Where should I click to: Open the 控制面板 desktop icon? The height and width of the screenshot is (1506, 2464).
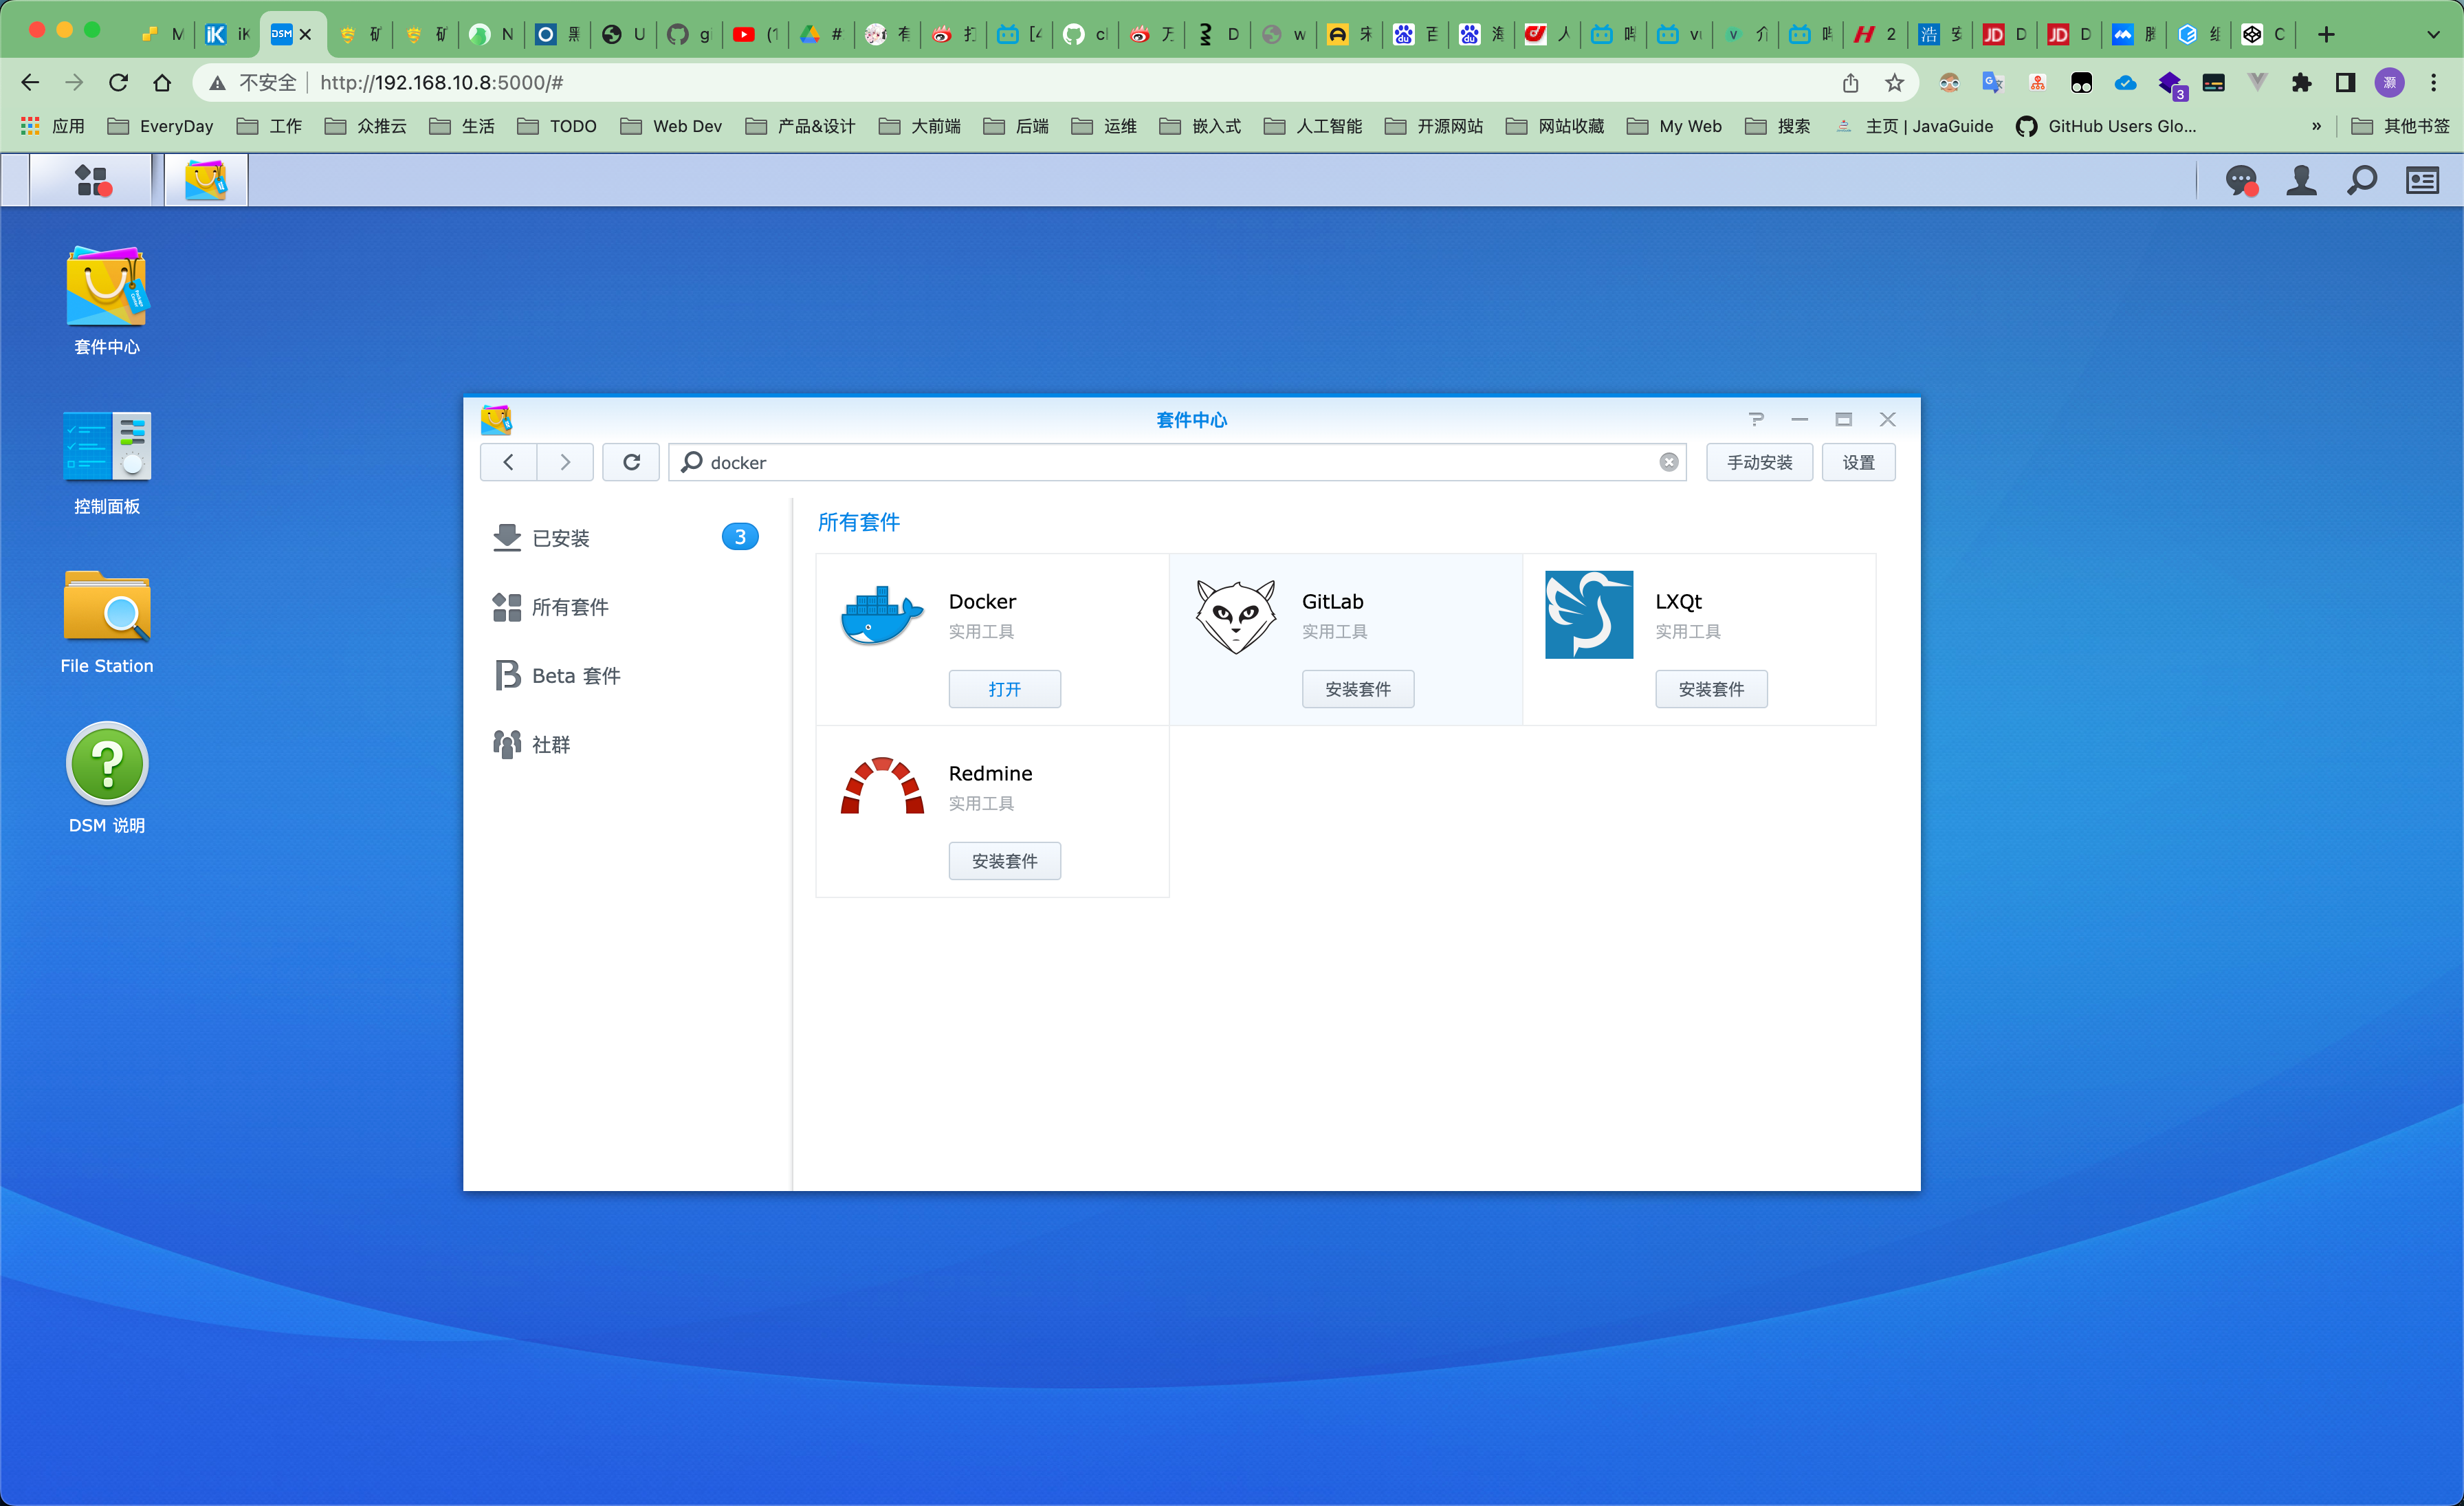(x=107, y=462)
